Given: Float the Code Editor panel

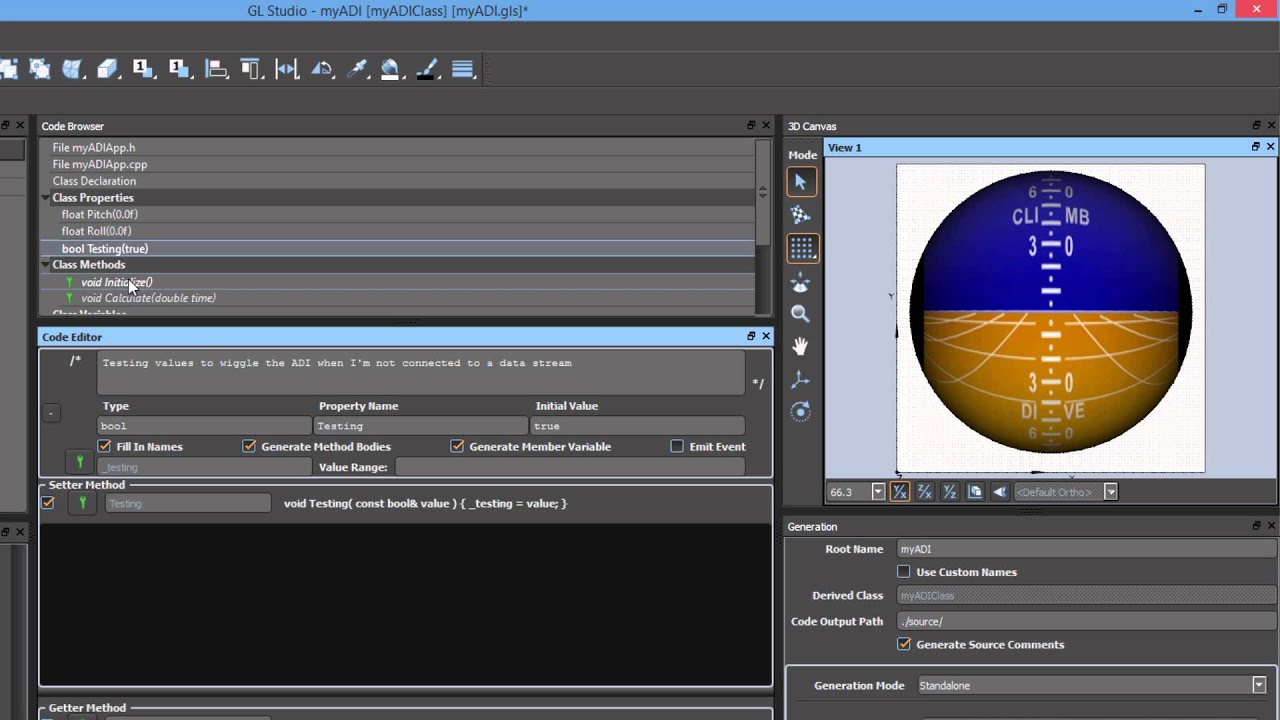Looking at the screenshot, I should click(751, 337).
